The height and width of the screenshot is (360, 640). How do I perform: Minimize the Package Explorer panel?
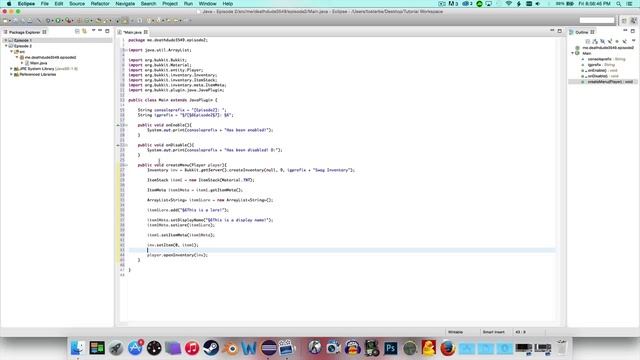click(100, 31)
